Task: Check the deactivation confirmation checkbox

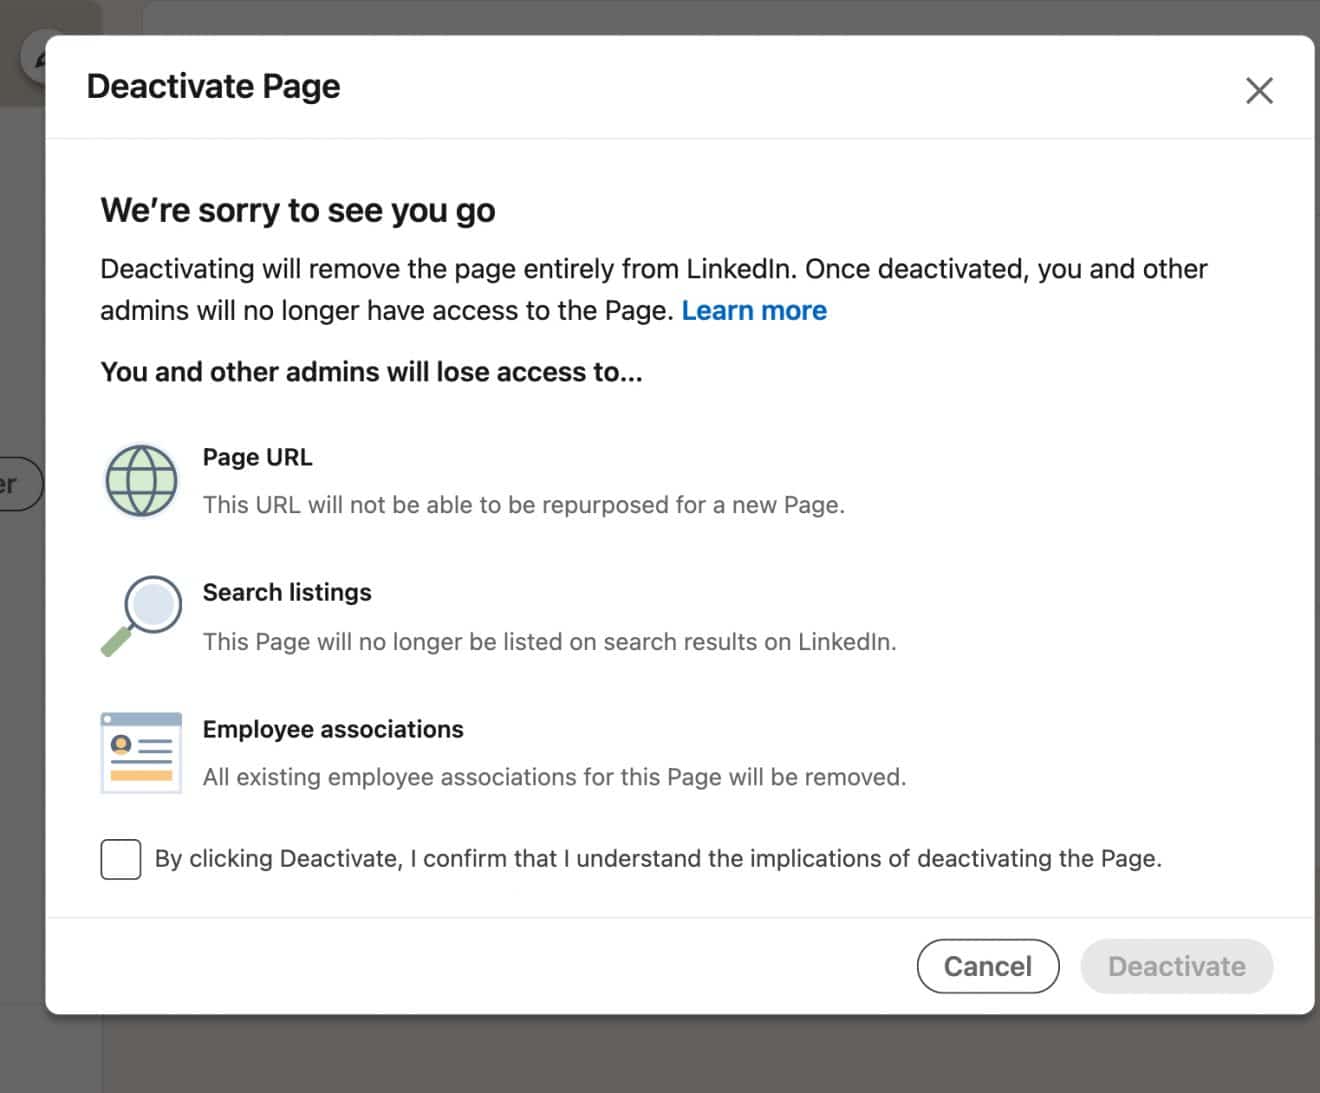Action: [x=120, y=858]
